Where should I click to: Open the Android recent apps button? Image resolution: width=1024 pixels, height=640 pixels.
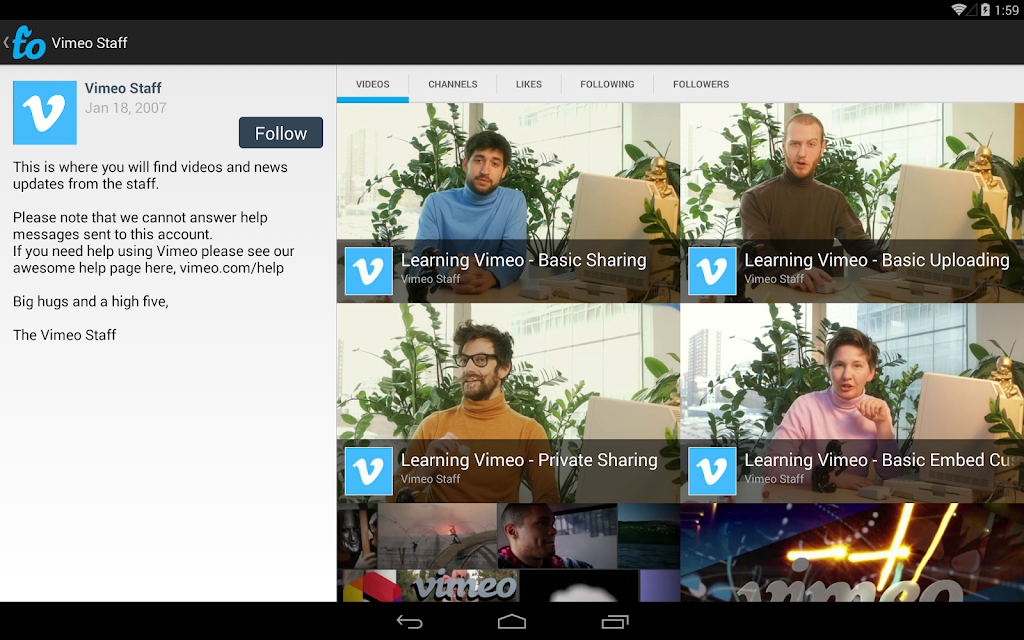pyautogui.click(x=615, y=622)
